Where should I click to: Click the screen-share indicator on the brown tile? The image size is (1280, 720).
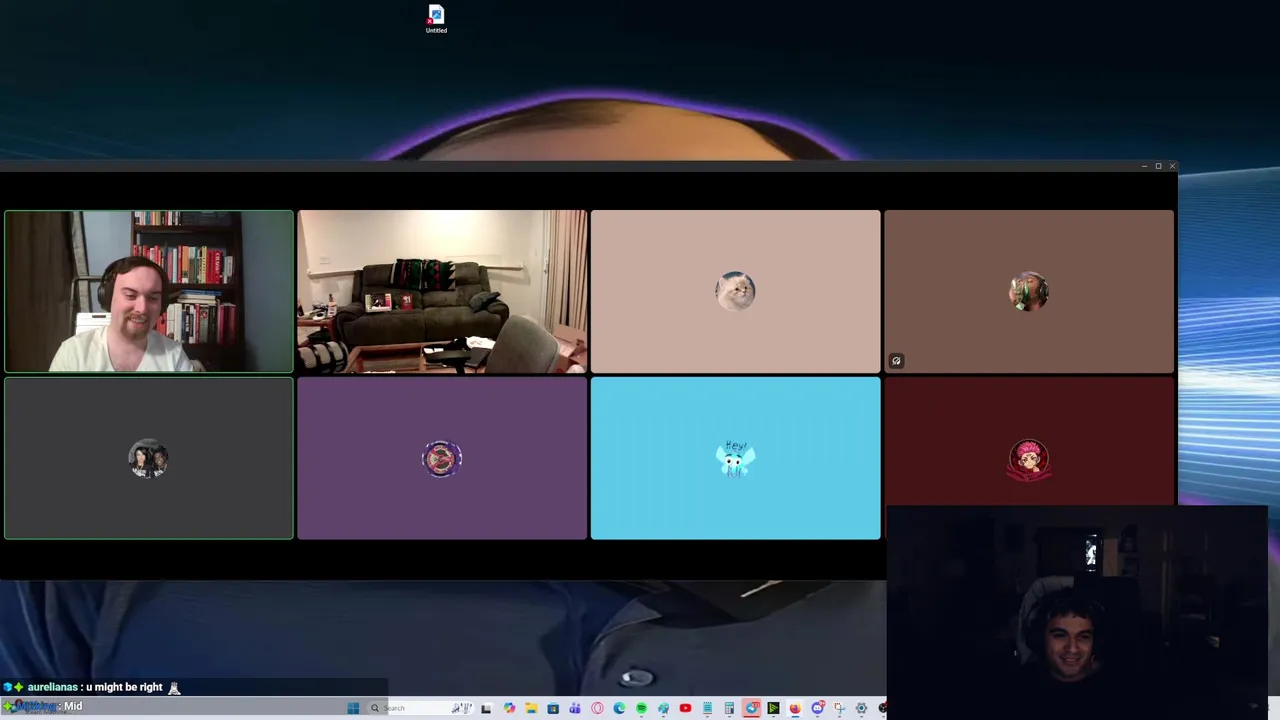coord(896,361)
